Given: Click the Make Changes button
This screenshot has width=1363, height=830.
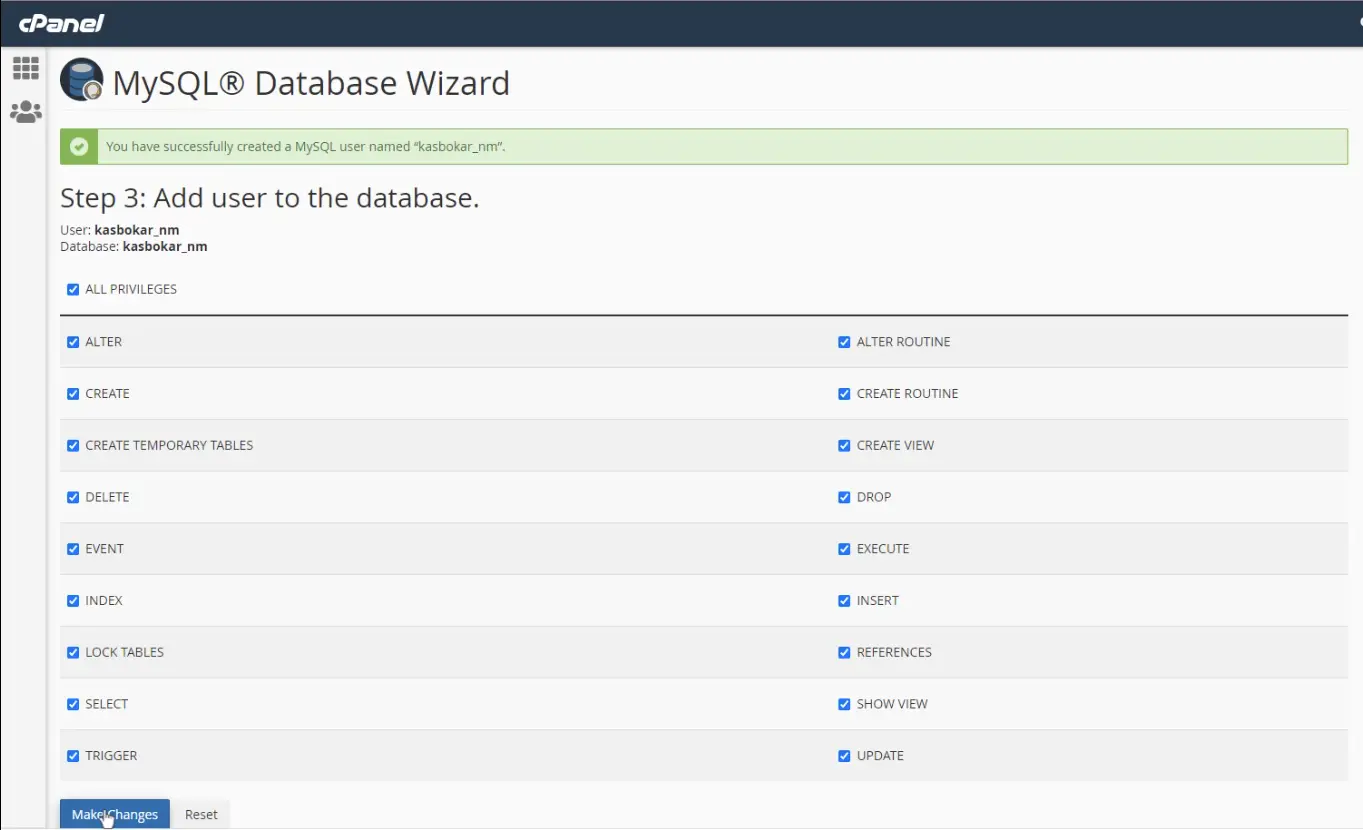Looking at the screenshot, I should (x=115, y=814).
